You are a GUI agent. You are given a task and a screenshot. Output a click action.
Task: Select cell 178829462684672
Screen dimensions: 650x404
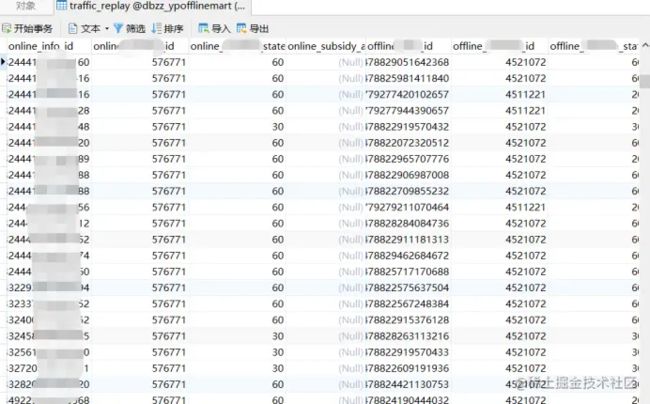click(407, 256)
